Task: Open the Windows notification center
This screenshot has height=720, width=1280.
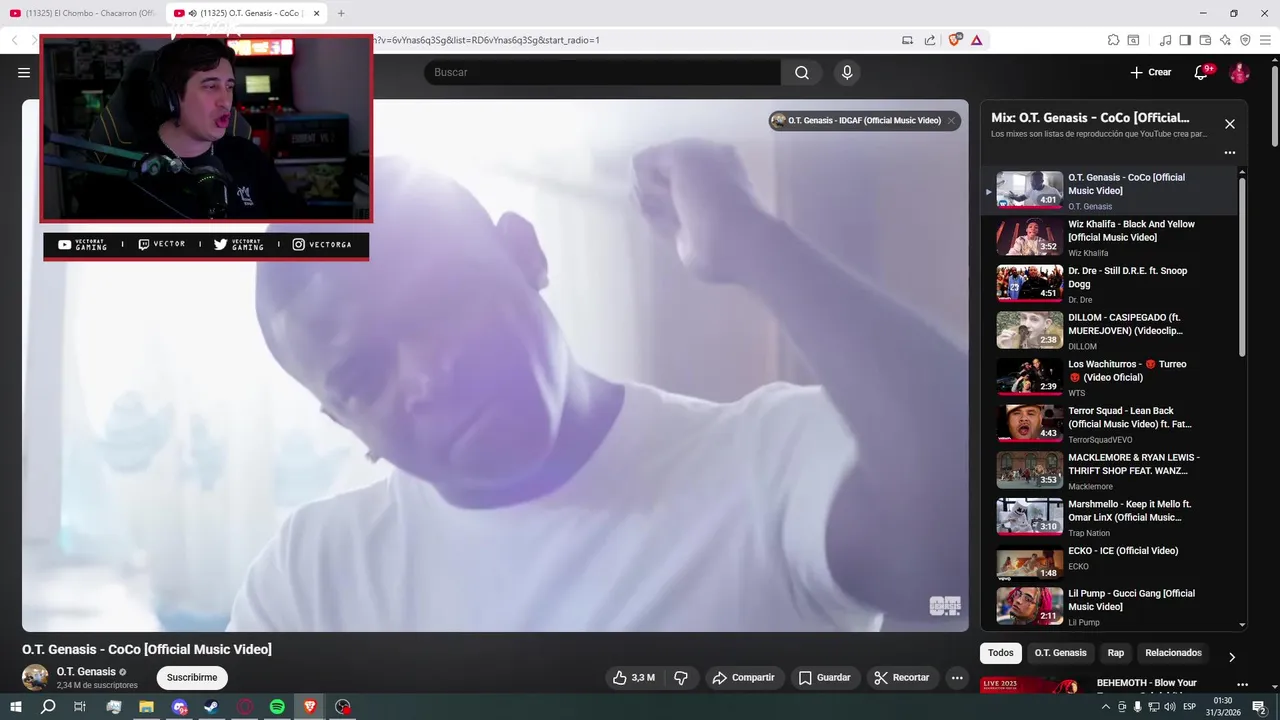Action: pos(1259,707)
